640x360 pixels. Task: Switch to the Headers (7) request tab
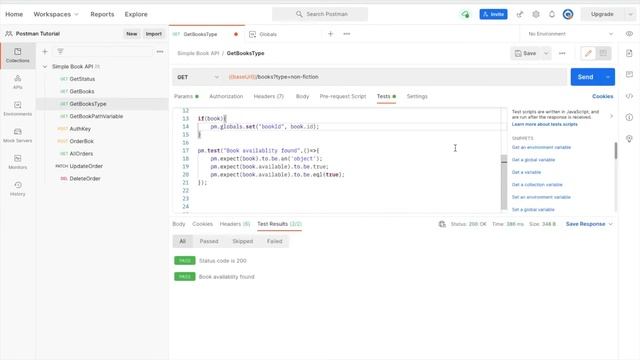pyautogui.click(x=269, y=96)
